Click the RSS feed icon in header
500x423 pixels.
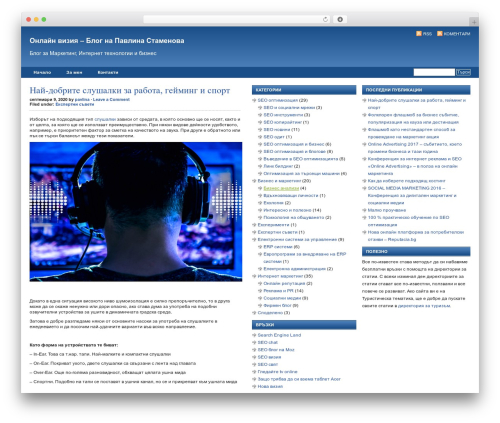click(x=419, y=34)
